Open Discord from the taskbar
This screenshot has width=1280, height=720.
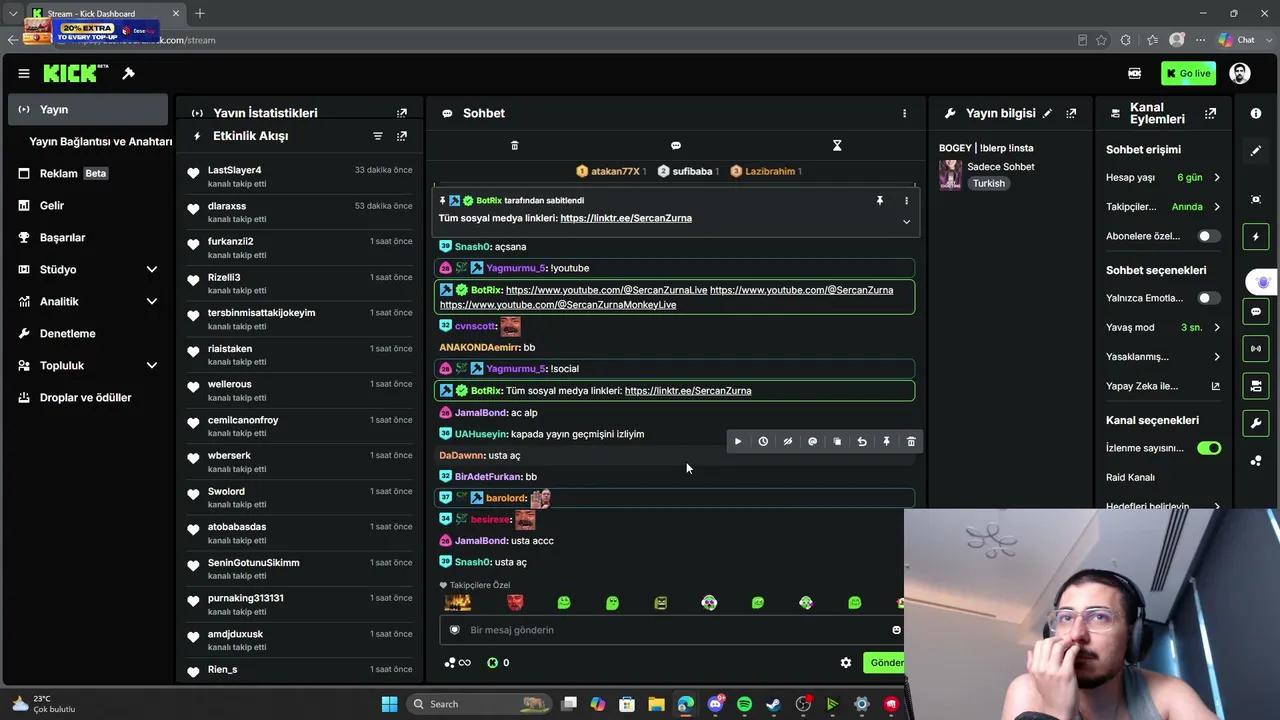coord(715,704)
